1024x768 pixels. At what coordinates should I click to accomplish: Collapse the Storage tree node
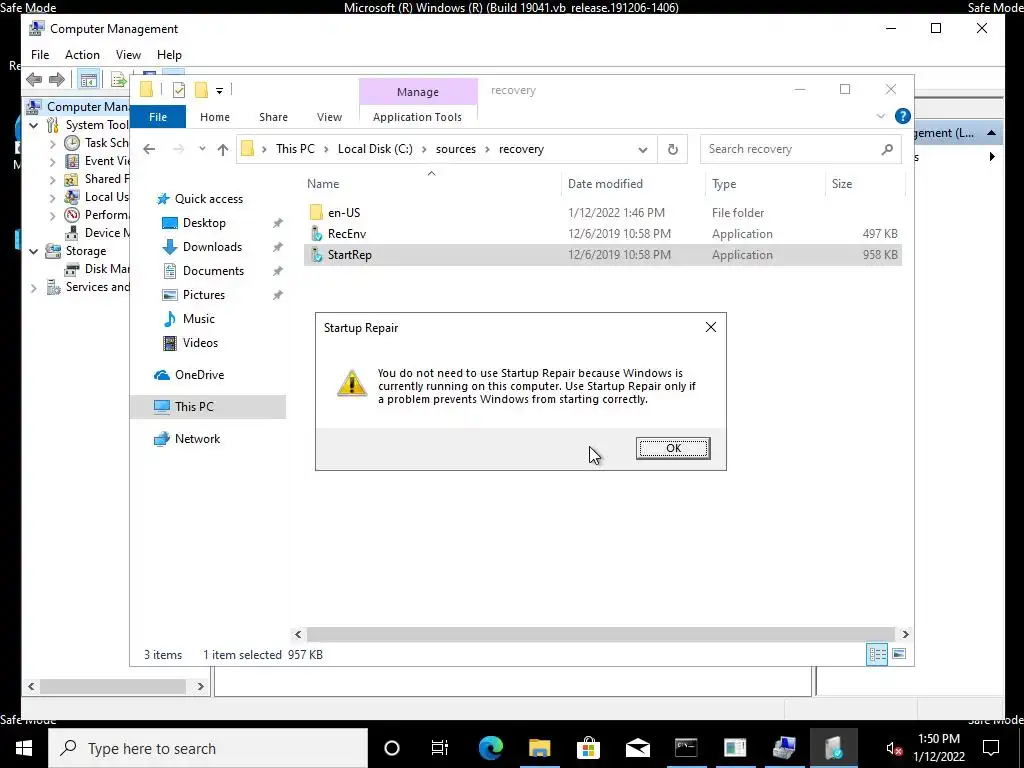coord(34,251)
